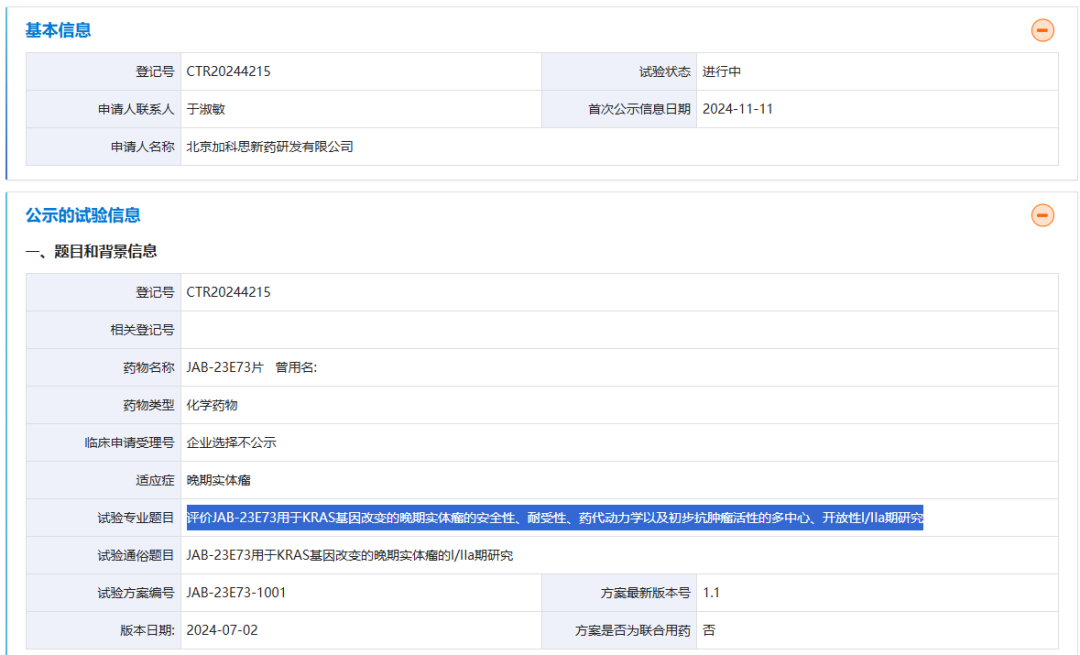
Task: Click applicant contact name 于淑敏
Action: (x=206, y=109)
